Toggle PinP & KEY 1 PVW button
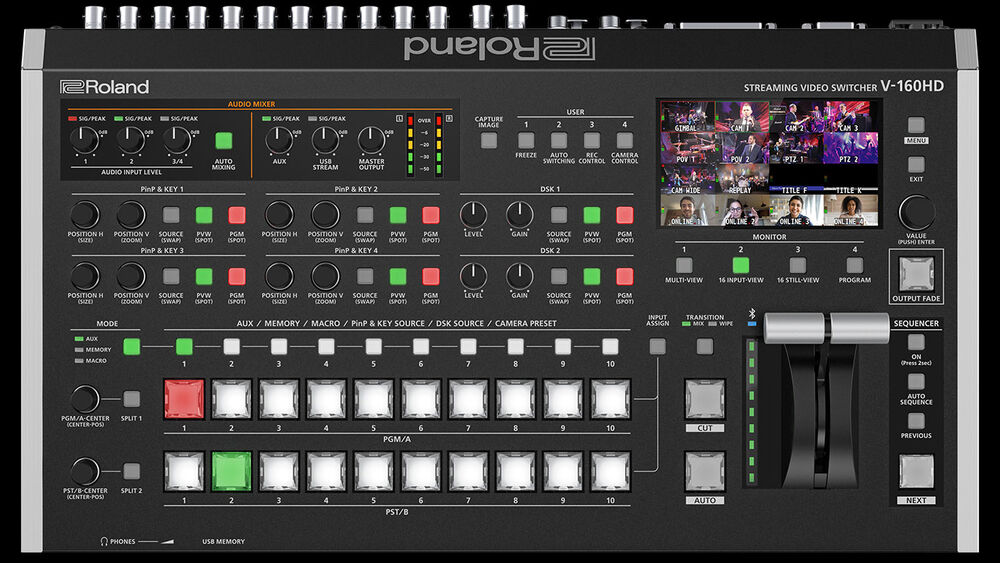Viewport: 1000px width, 563px height. click(204, 215)
